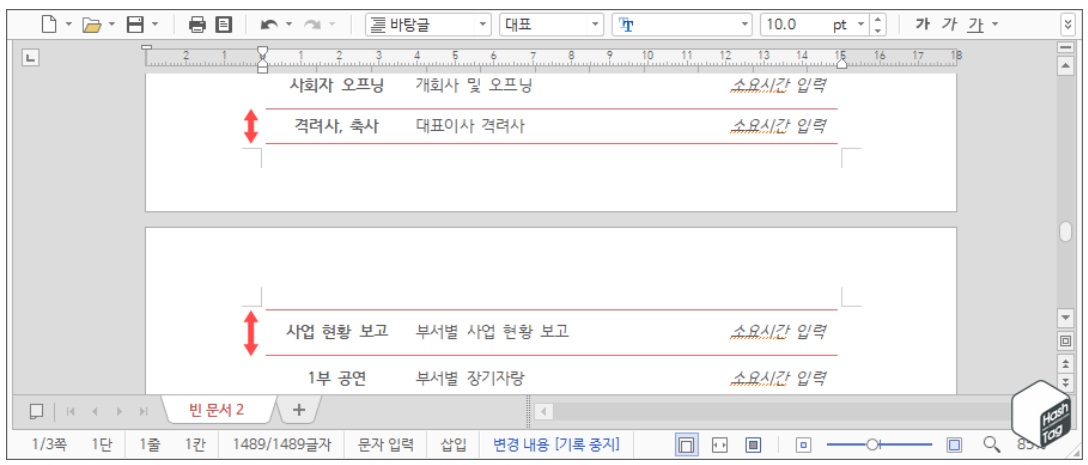Click the zoom out small page icon
Image resolution: width=1088 pixels, height=465 pixels.
[804, 445]
